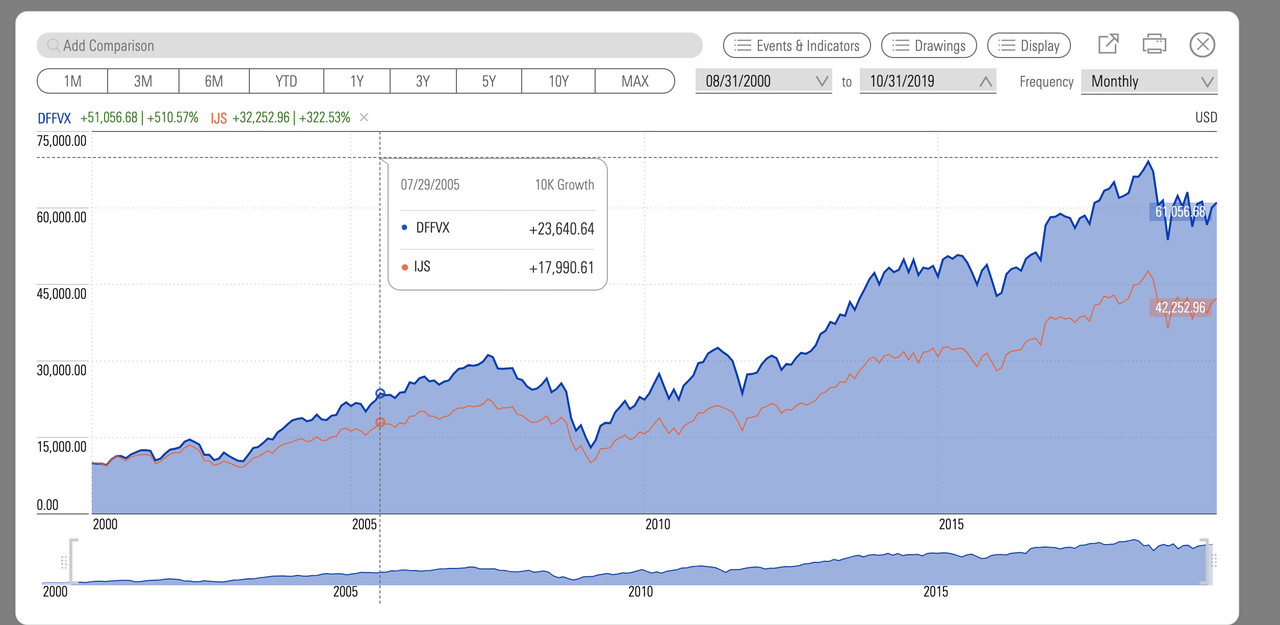1280x625 pixels.
Task: Open the end date 10/31/2019 picker
Action: click(928, 81)
